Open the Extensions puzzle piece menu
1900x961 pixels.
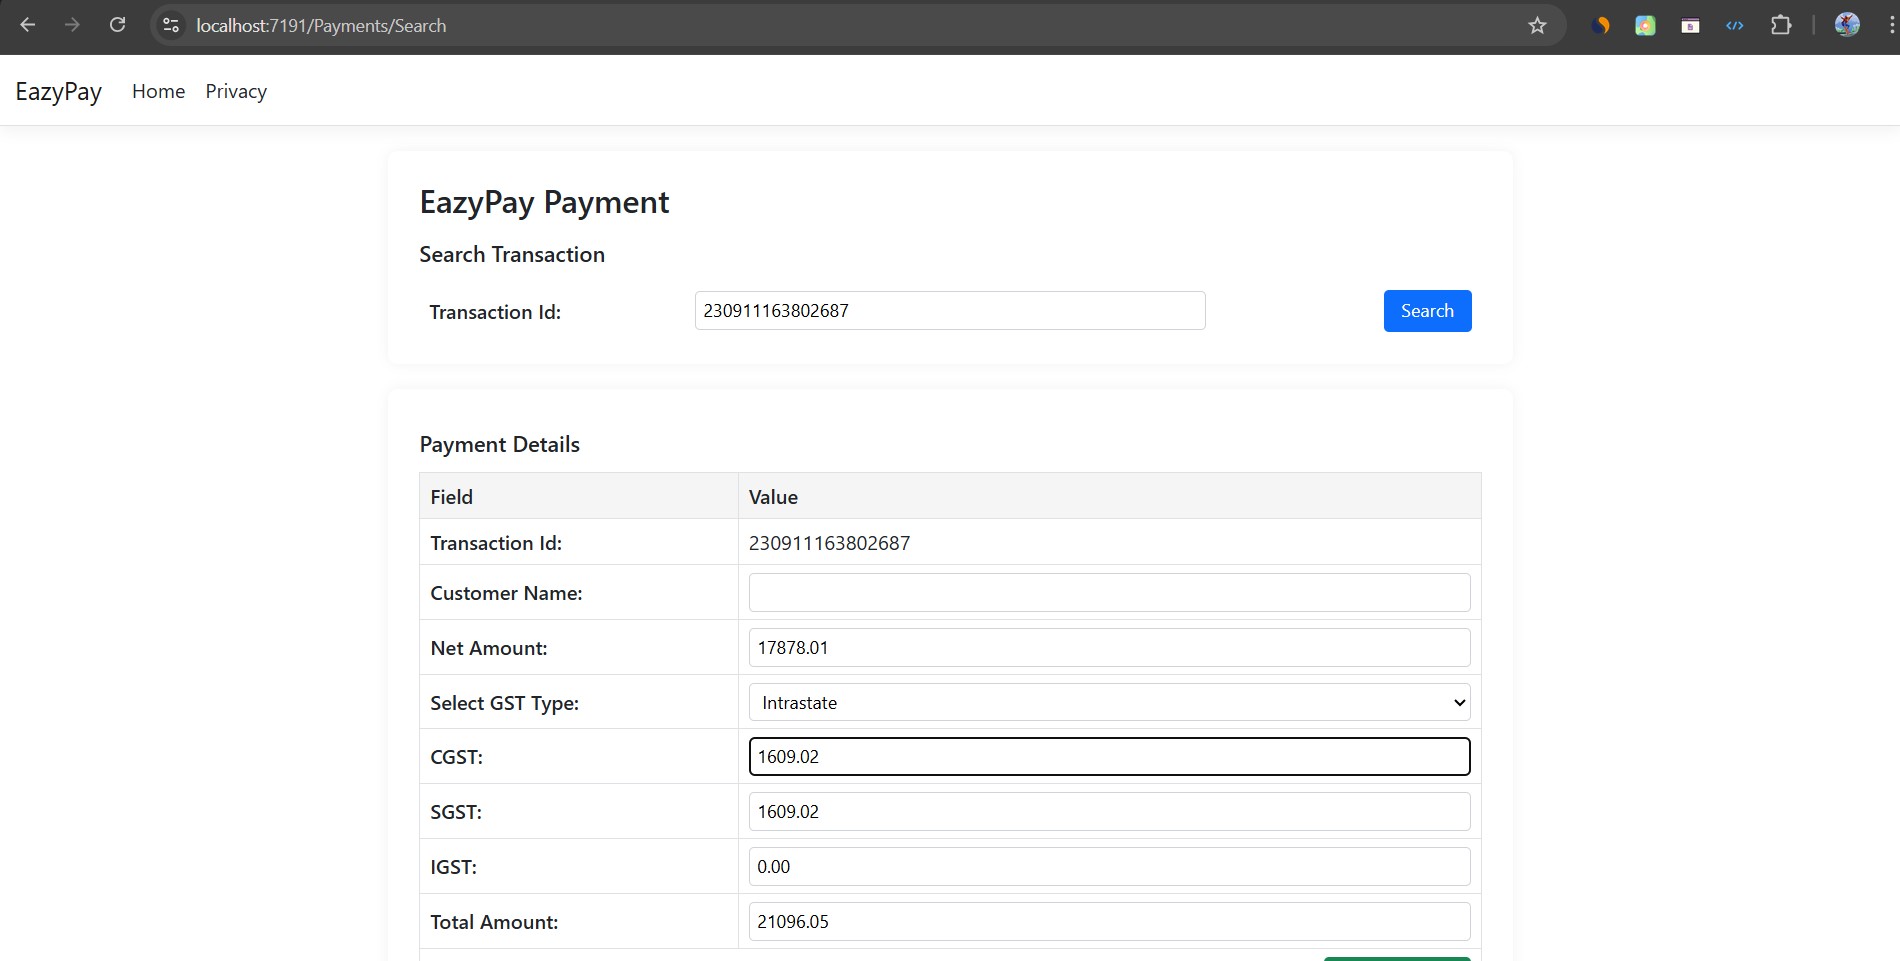pos(1781,25)
